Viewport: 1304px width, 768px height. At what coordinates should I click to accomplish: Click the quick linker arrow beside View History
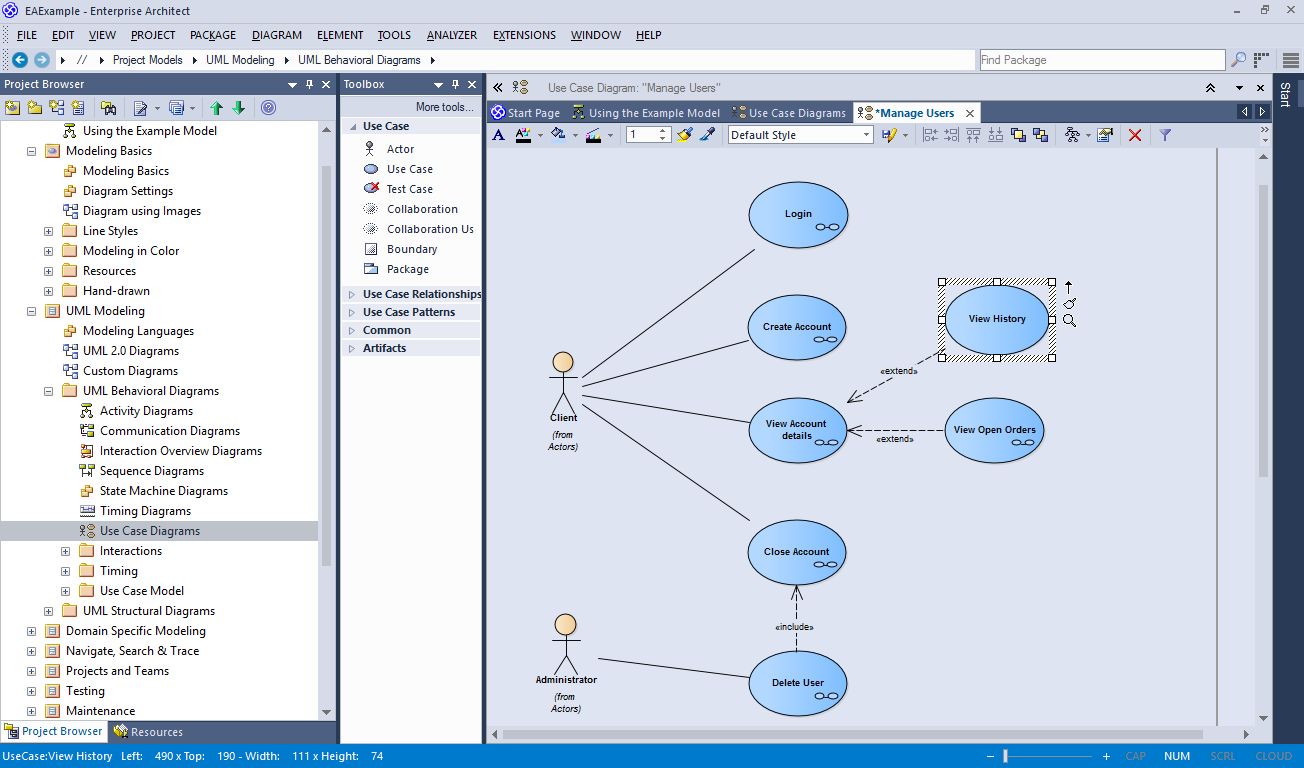coord(1068,287)
